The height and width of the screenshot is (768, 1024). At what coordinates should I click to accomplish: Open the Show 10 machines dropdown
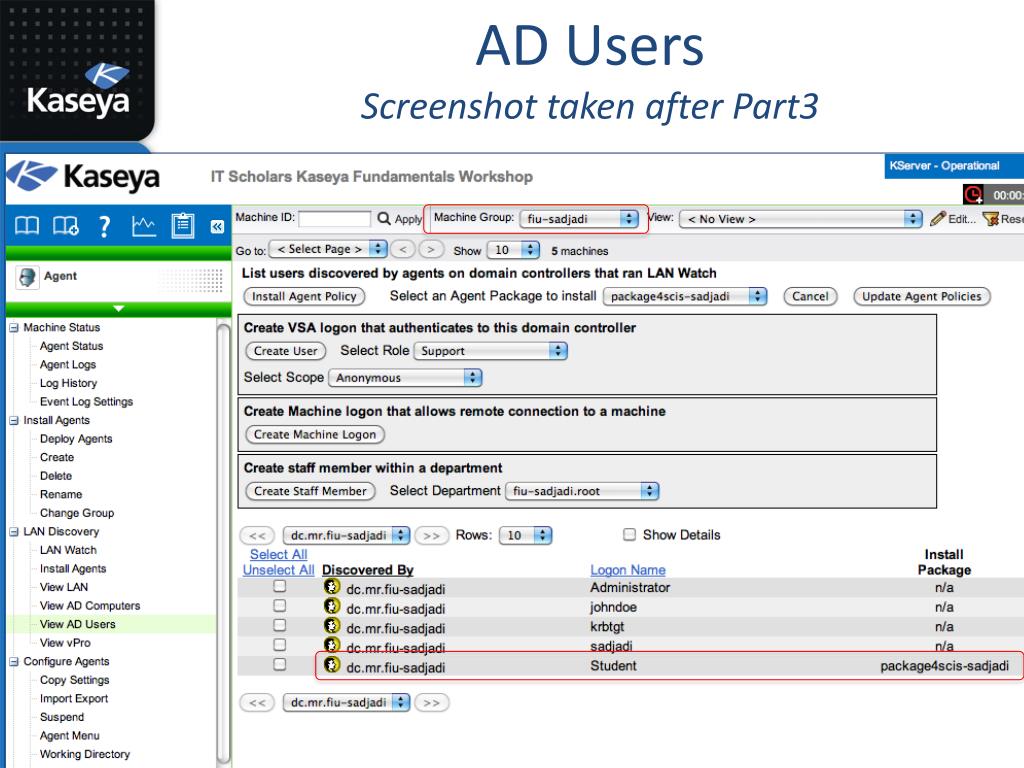pyautogui.click(x=513, y=250)
